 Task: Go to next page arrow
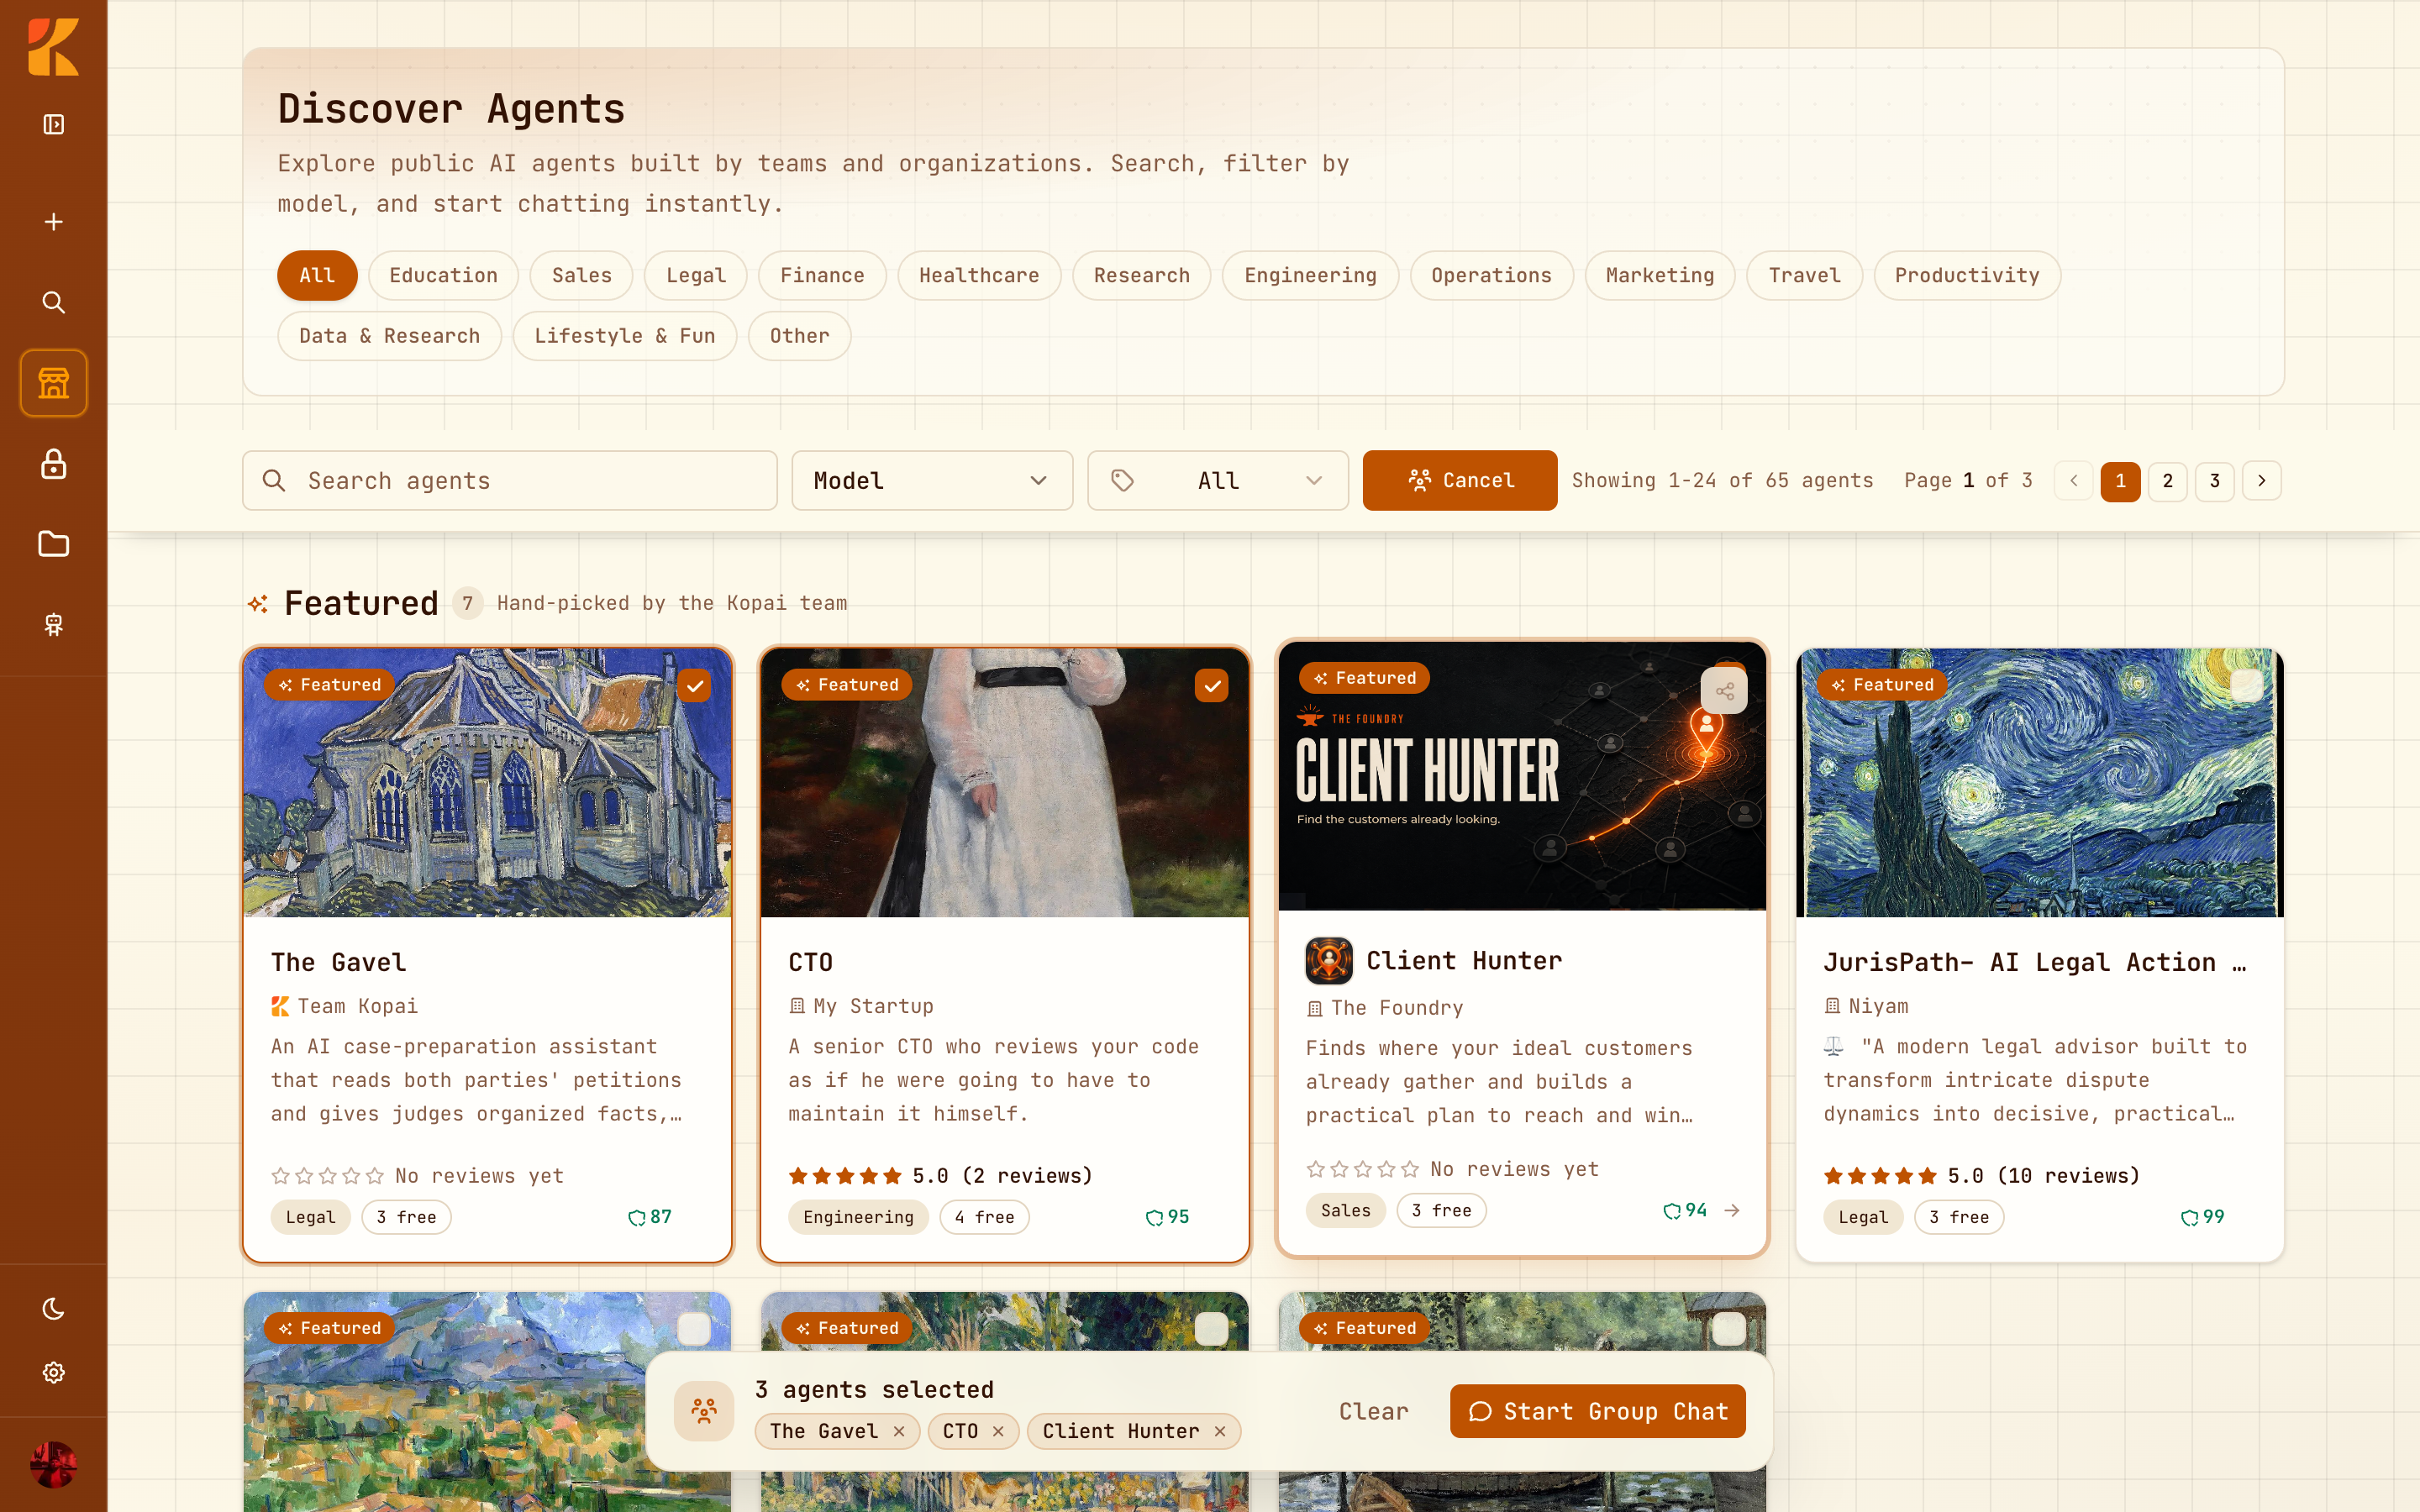2261,481
